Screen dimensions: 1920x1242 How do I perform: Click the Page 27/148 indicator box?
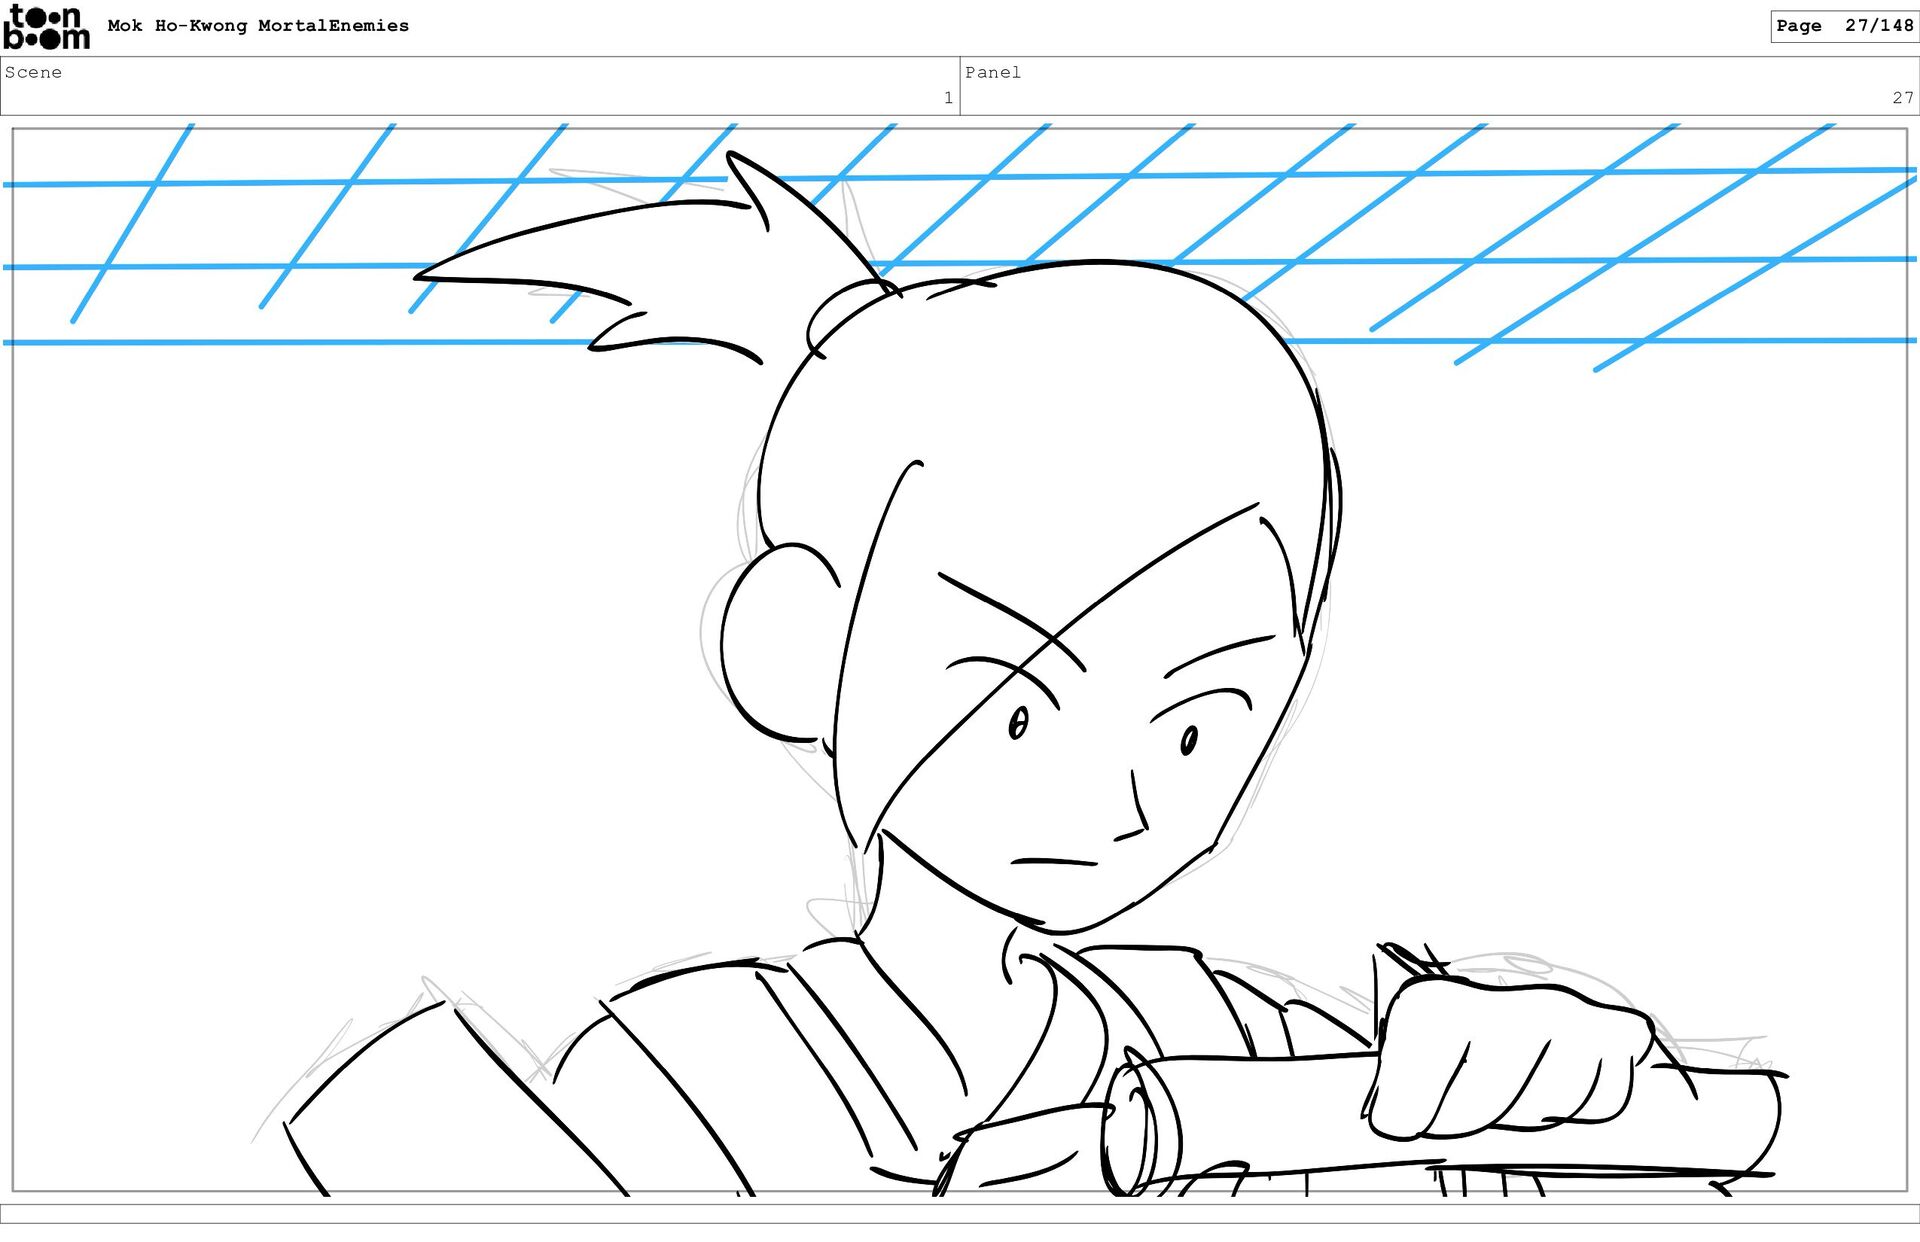[1843, 26]
